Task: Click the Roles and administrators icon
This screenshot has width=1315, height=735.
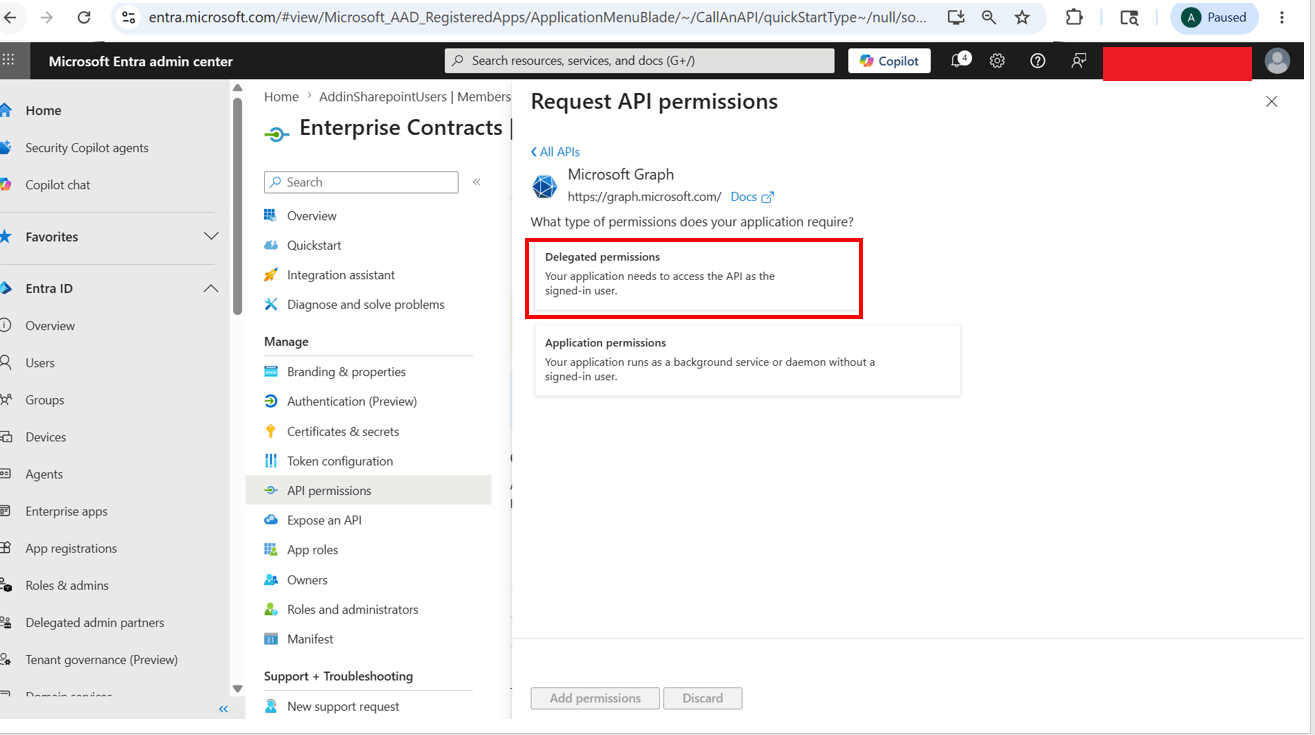Action: 271,609
